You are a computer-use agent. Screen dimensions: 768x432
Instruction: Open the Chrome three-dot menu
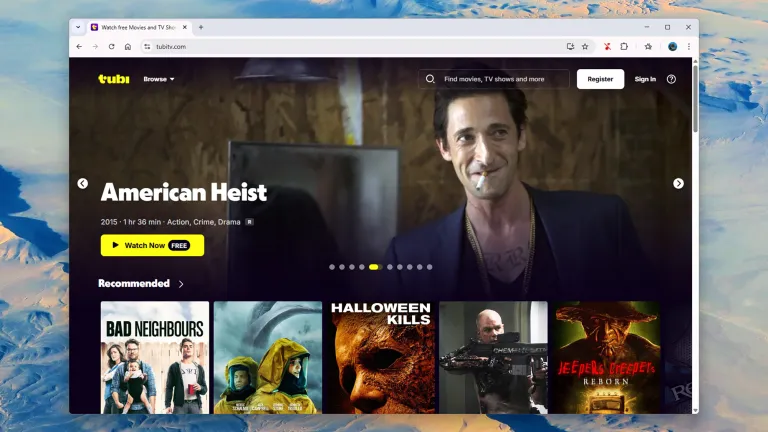(x=688, y=46)
